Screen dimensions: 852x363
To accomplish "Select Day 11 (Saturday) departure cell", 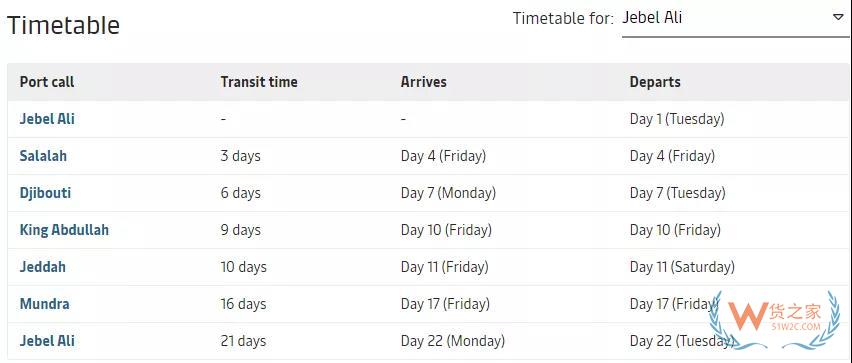I will pos(682,267).
